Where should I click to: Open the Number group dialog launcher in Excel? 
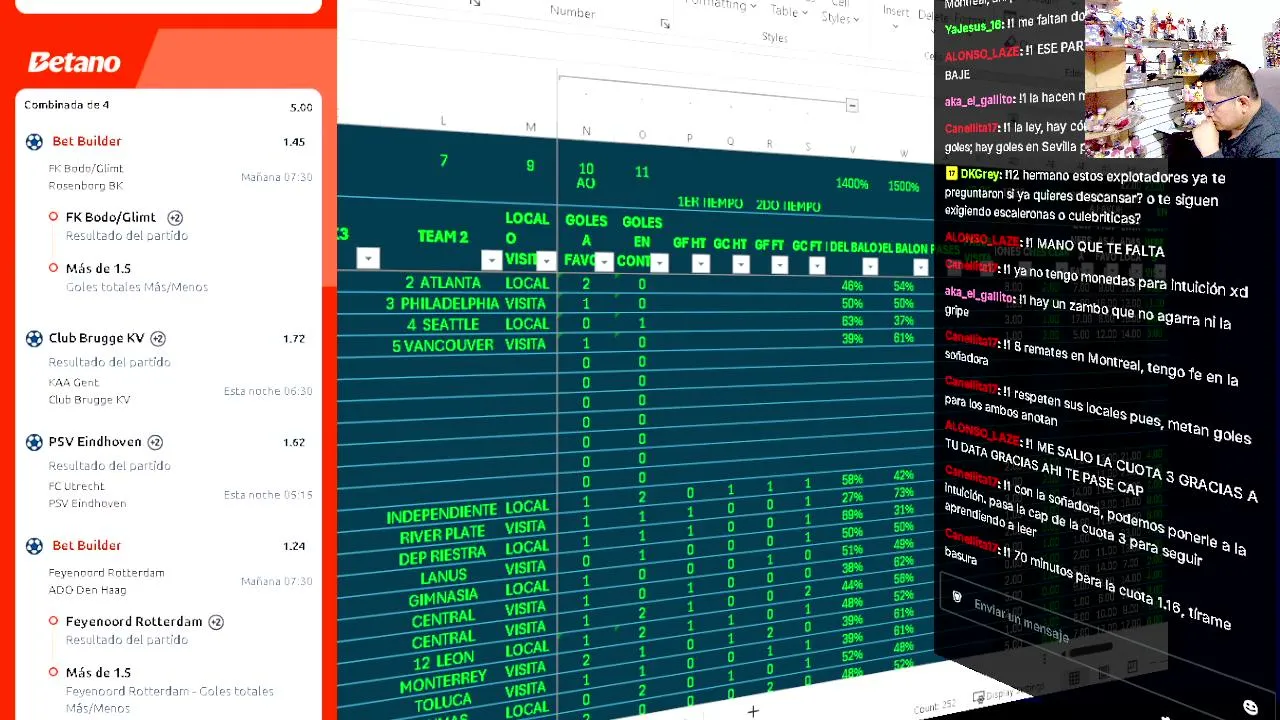665,24
